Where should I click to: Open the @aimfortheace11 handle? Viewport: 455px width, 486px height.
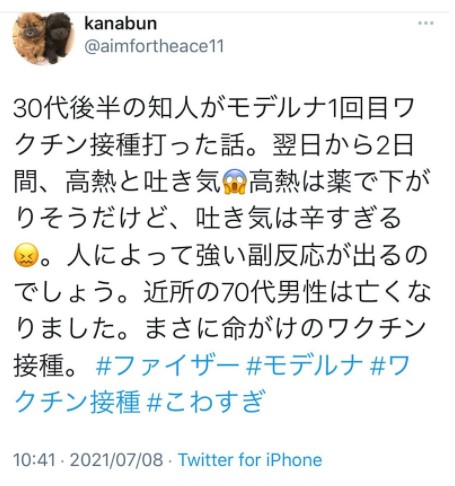[154, 46]
